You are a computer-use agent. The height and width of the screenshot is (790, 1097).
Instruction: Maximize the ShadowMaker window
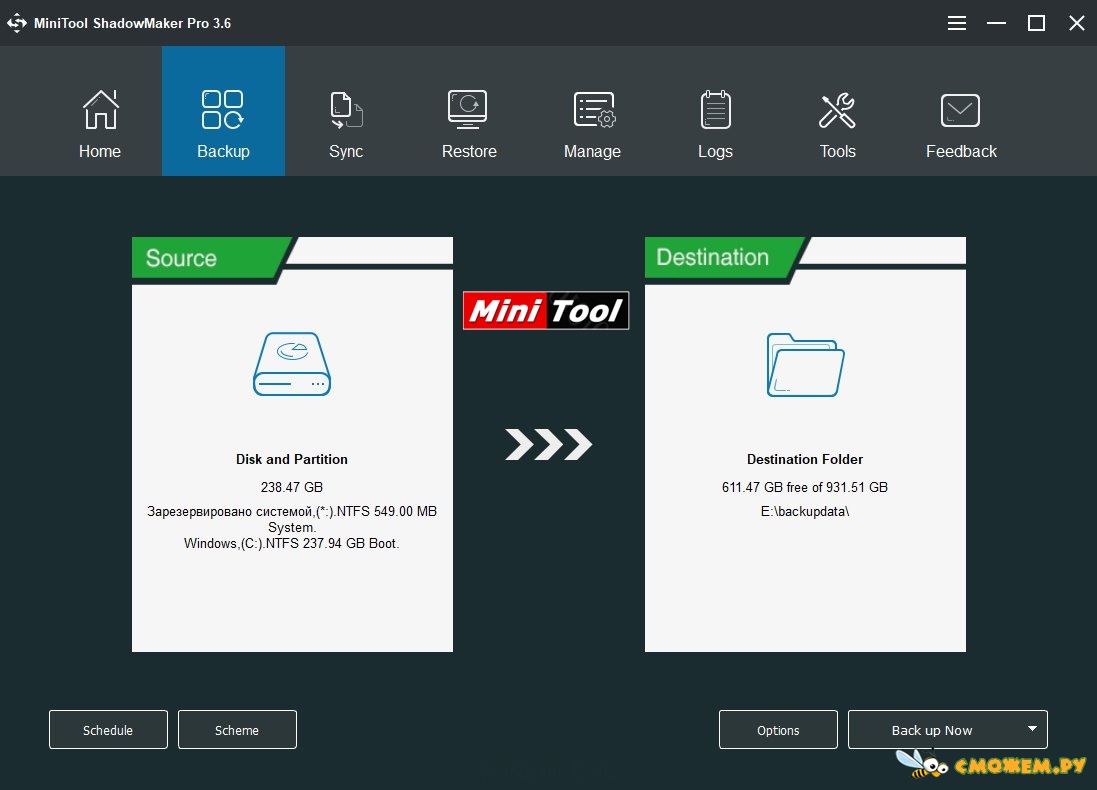pyautogui.click(x=1036, y=23)
